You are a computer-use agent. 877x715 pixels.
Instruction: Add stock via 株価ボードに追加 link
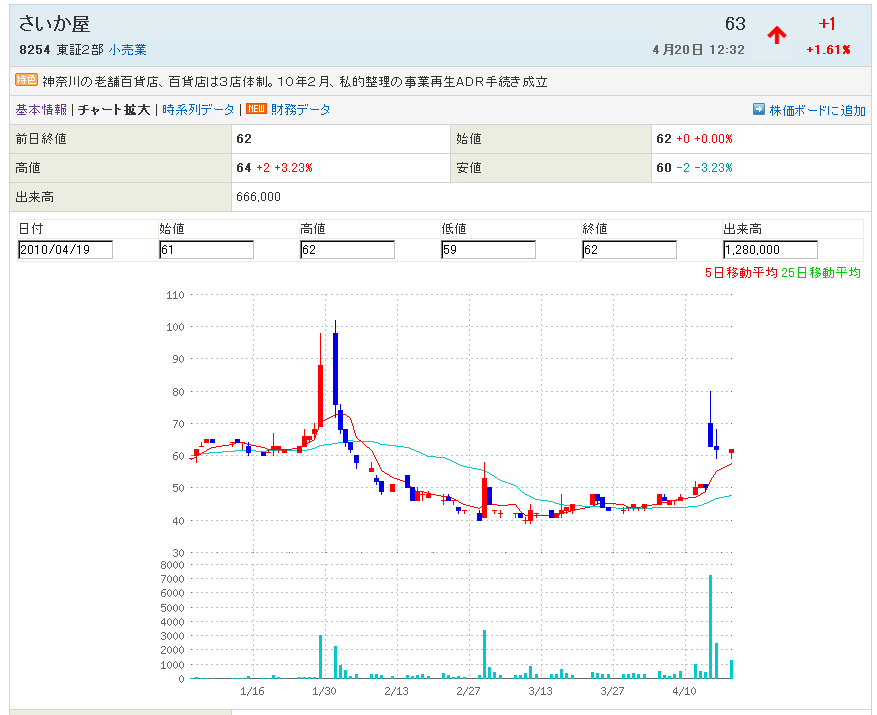[817, 111]
